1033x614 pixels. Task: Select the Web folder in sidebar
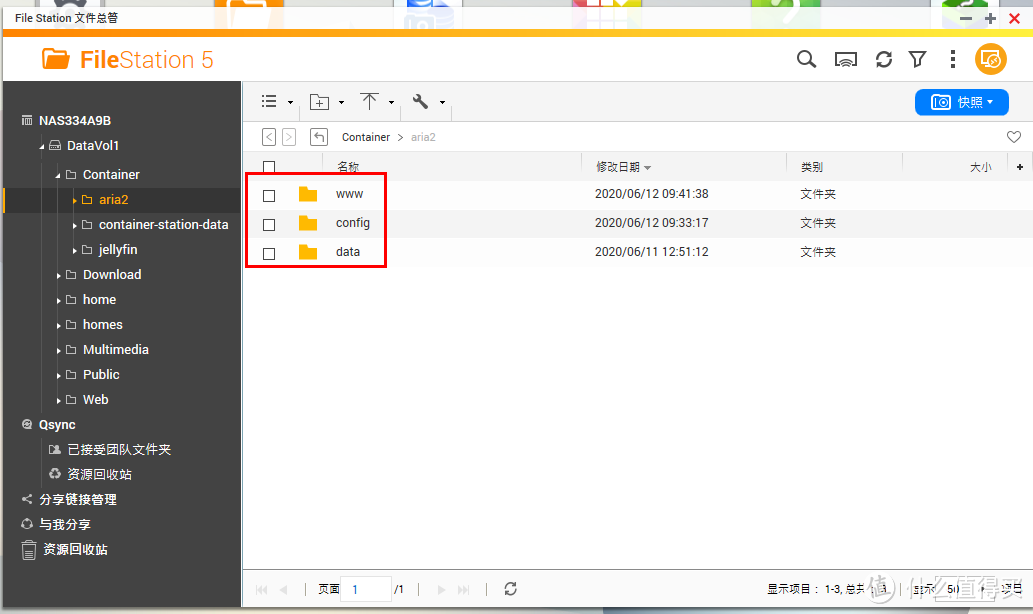(96, 400)
